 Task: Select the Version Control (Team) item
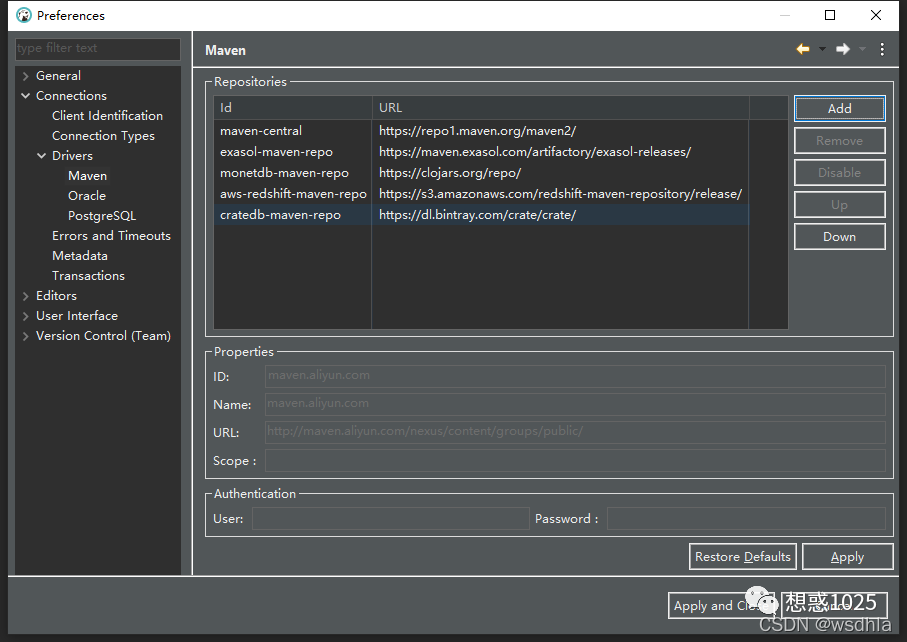click(103, 336)
